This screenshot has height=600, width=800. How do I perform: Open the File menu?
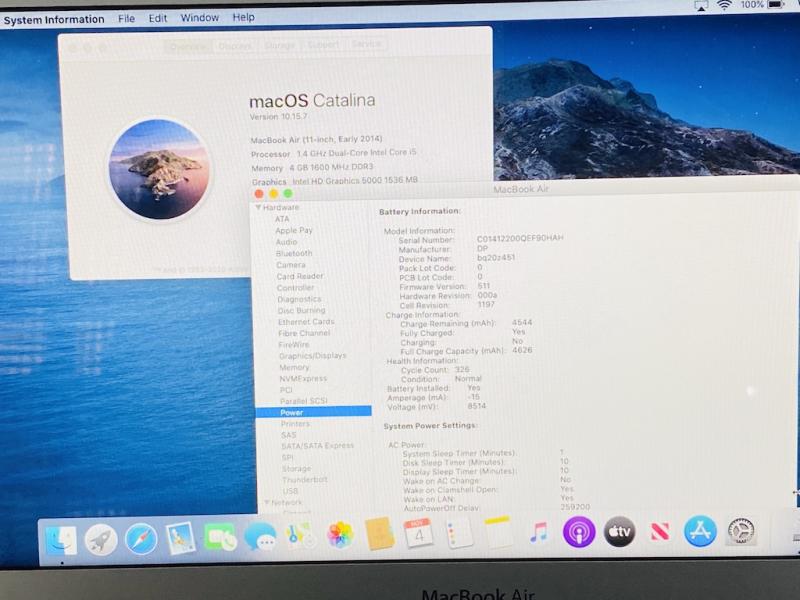tap(127, 18)
